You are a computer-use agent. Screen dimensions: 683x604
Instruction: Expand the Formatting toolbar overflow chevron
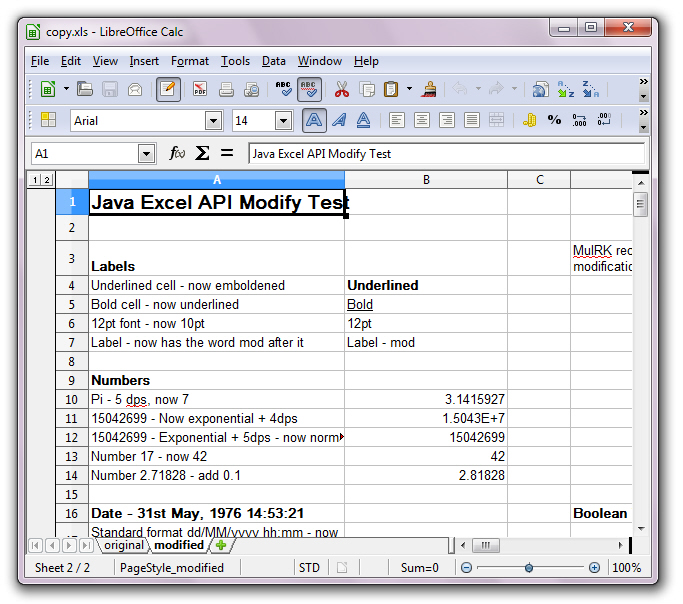(643, 112)
